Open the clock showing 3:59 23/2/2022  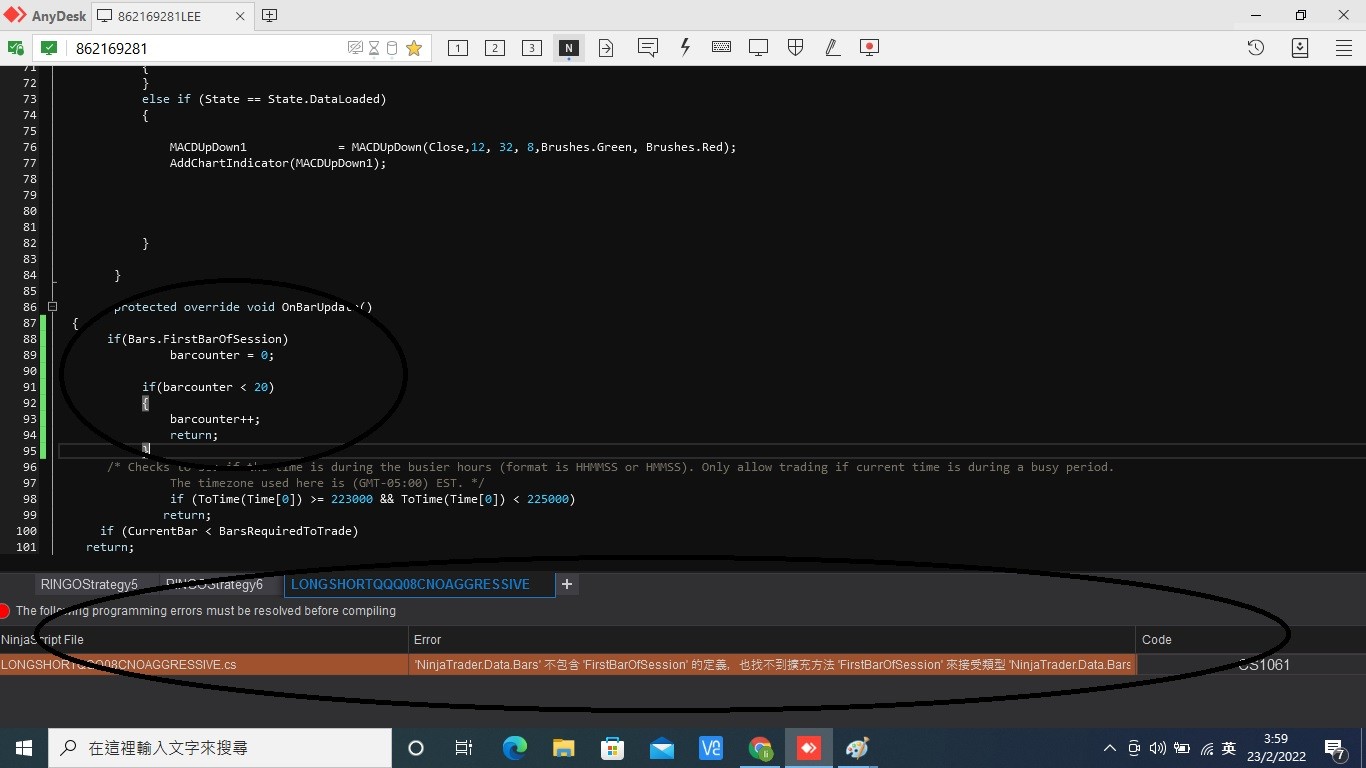[x=1275, y=748]
